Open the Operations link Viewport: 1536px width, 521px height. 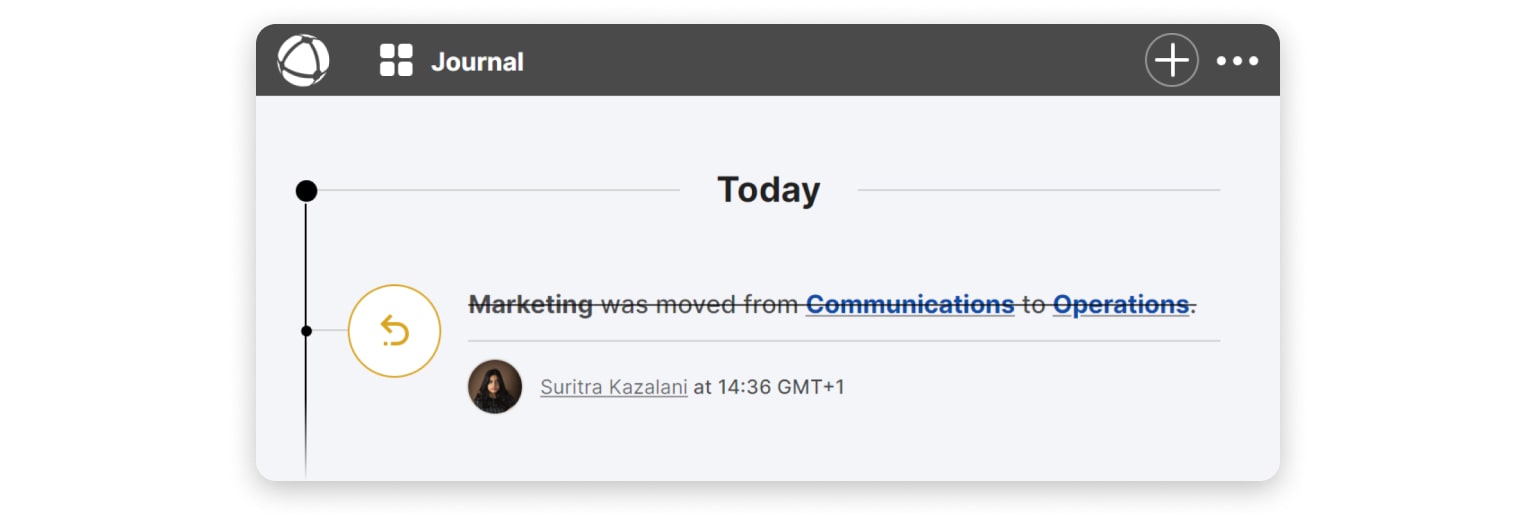point(1120,304)
